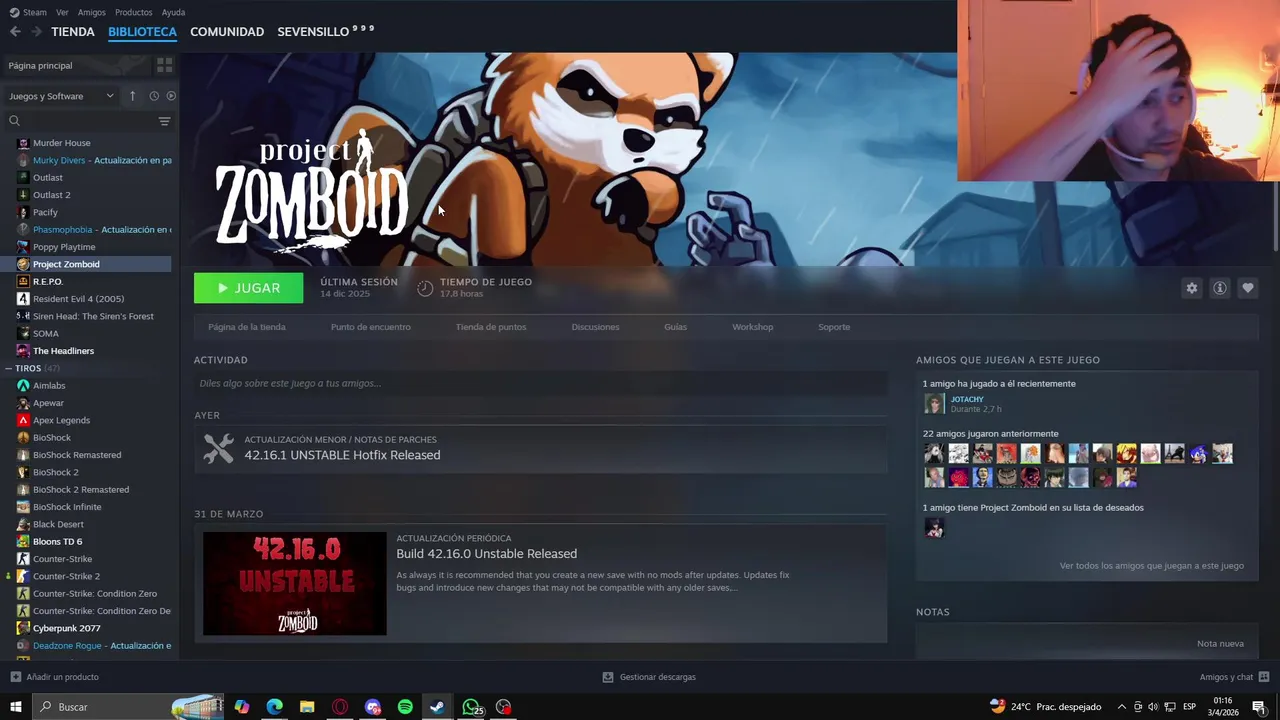Open Microsoft Edge from the taskbar
The image size is (1280, 720).
(274, 707)
